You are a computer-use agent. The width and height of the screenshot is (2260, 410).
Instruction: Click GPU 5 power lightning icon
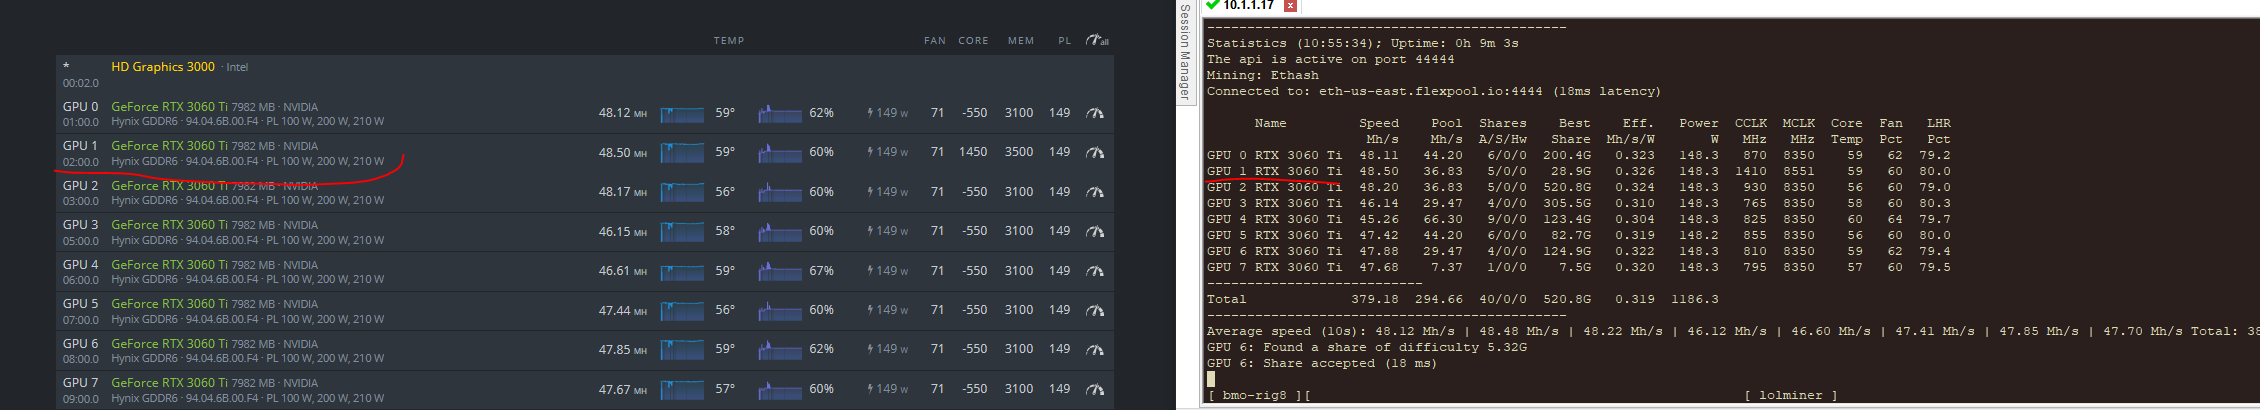(870, 310)
